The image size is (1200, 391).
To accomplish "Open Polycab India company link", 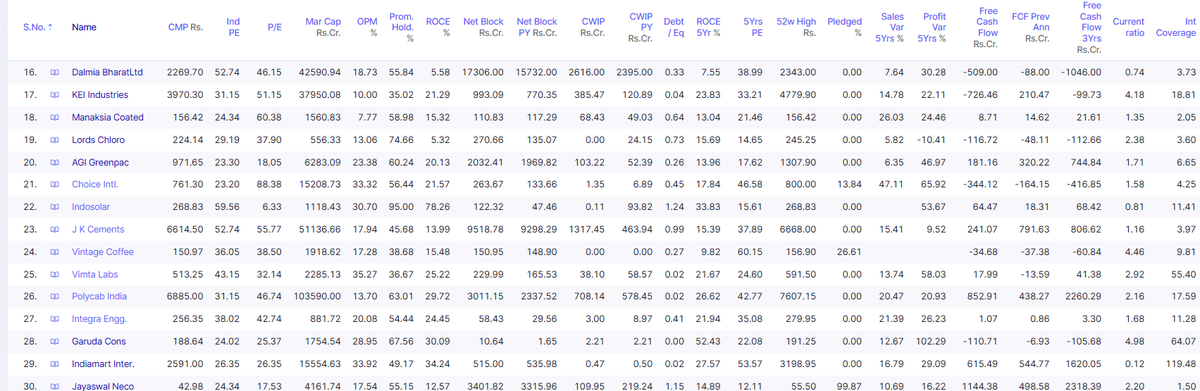I will tap(100, 296).
